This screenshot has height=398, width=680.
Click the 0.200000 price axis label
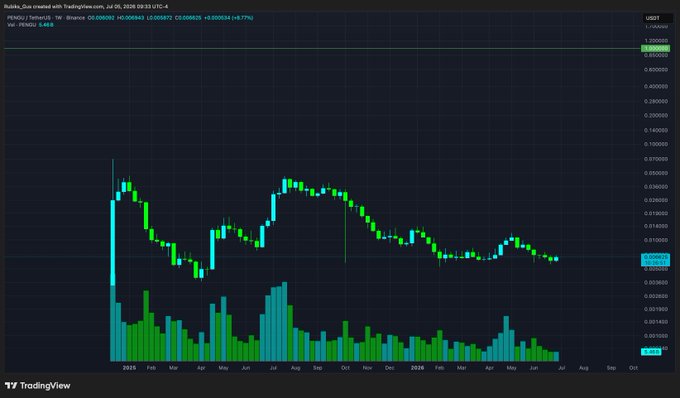tap(656, 116)
